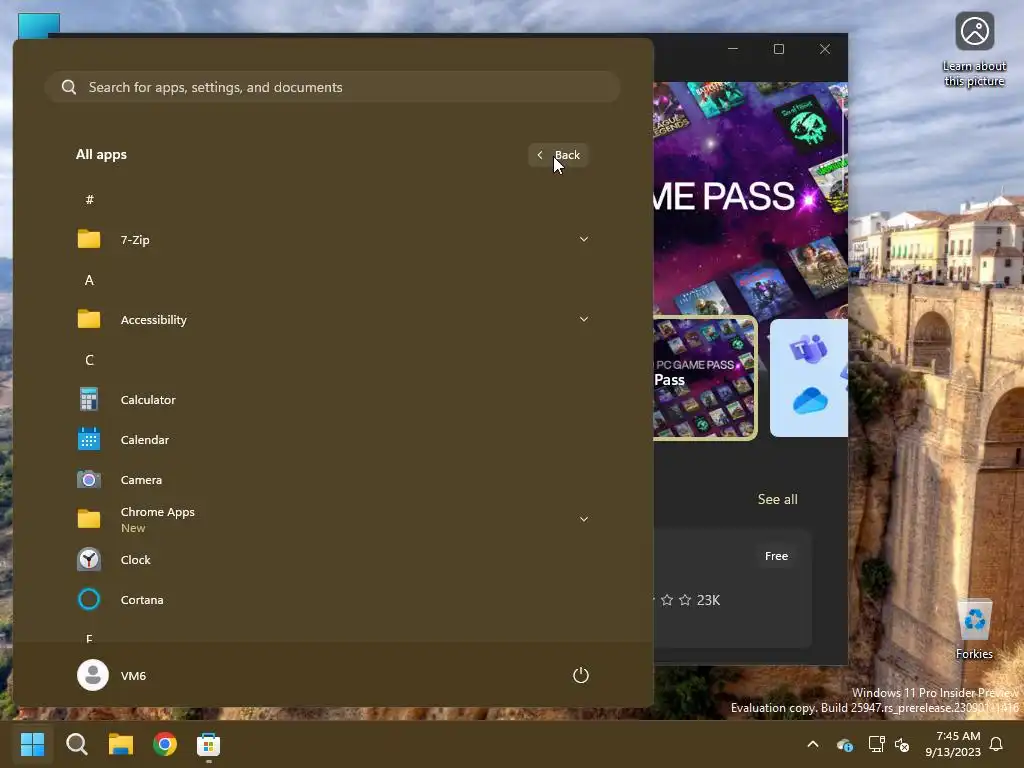Open the Chrome Apps folder icon
Screen dimensions: 1024x768
point(89,519)
